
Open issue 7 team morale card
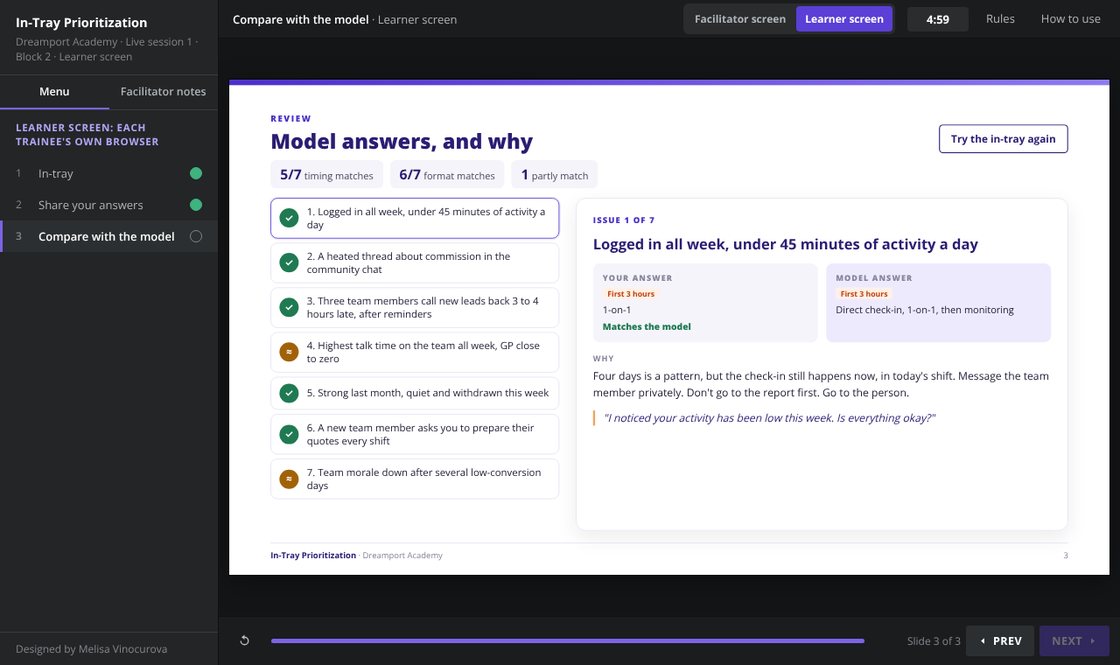pos(414,479)
